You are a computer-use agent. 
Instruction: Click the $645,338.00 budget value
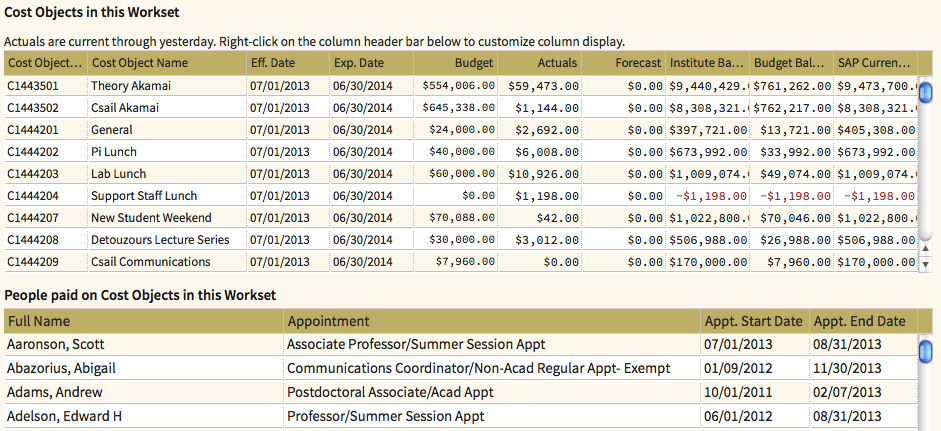tap(458, 108)
